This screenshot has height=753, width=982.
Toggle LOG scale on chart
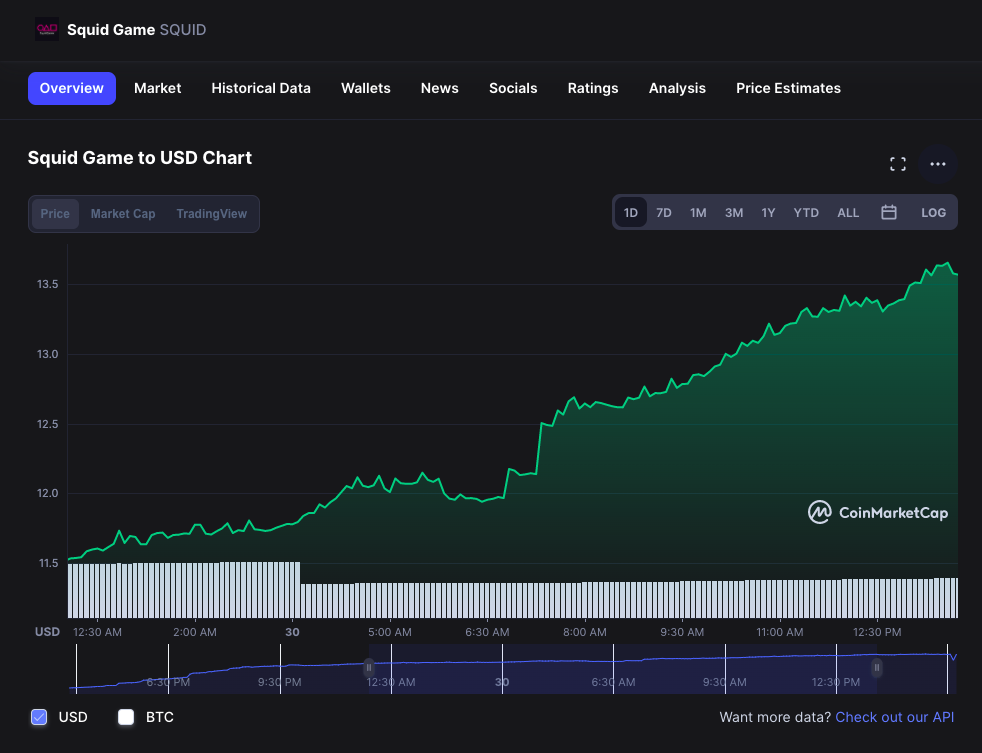pyautogui.click(x=933, y=212)
